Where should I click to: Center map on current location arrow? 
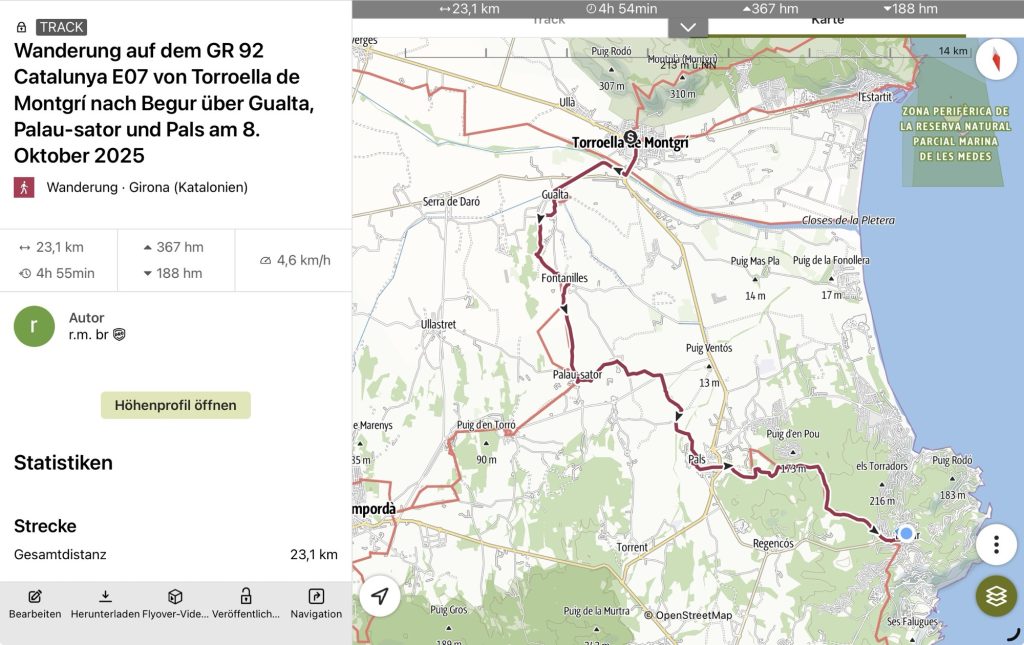click(380, 596)
